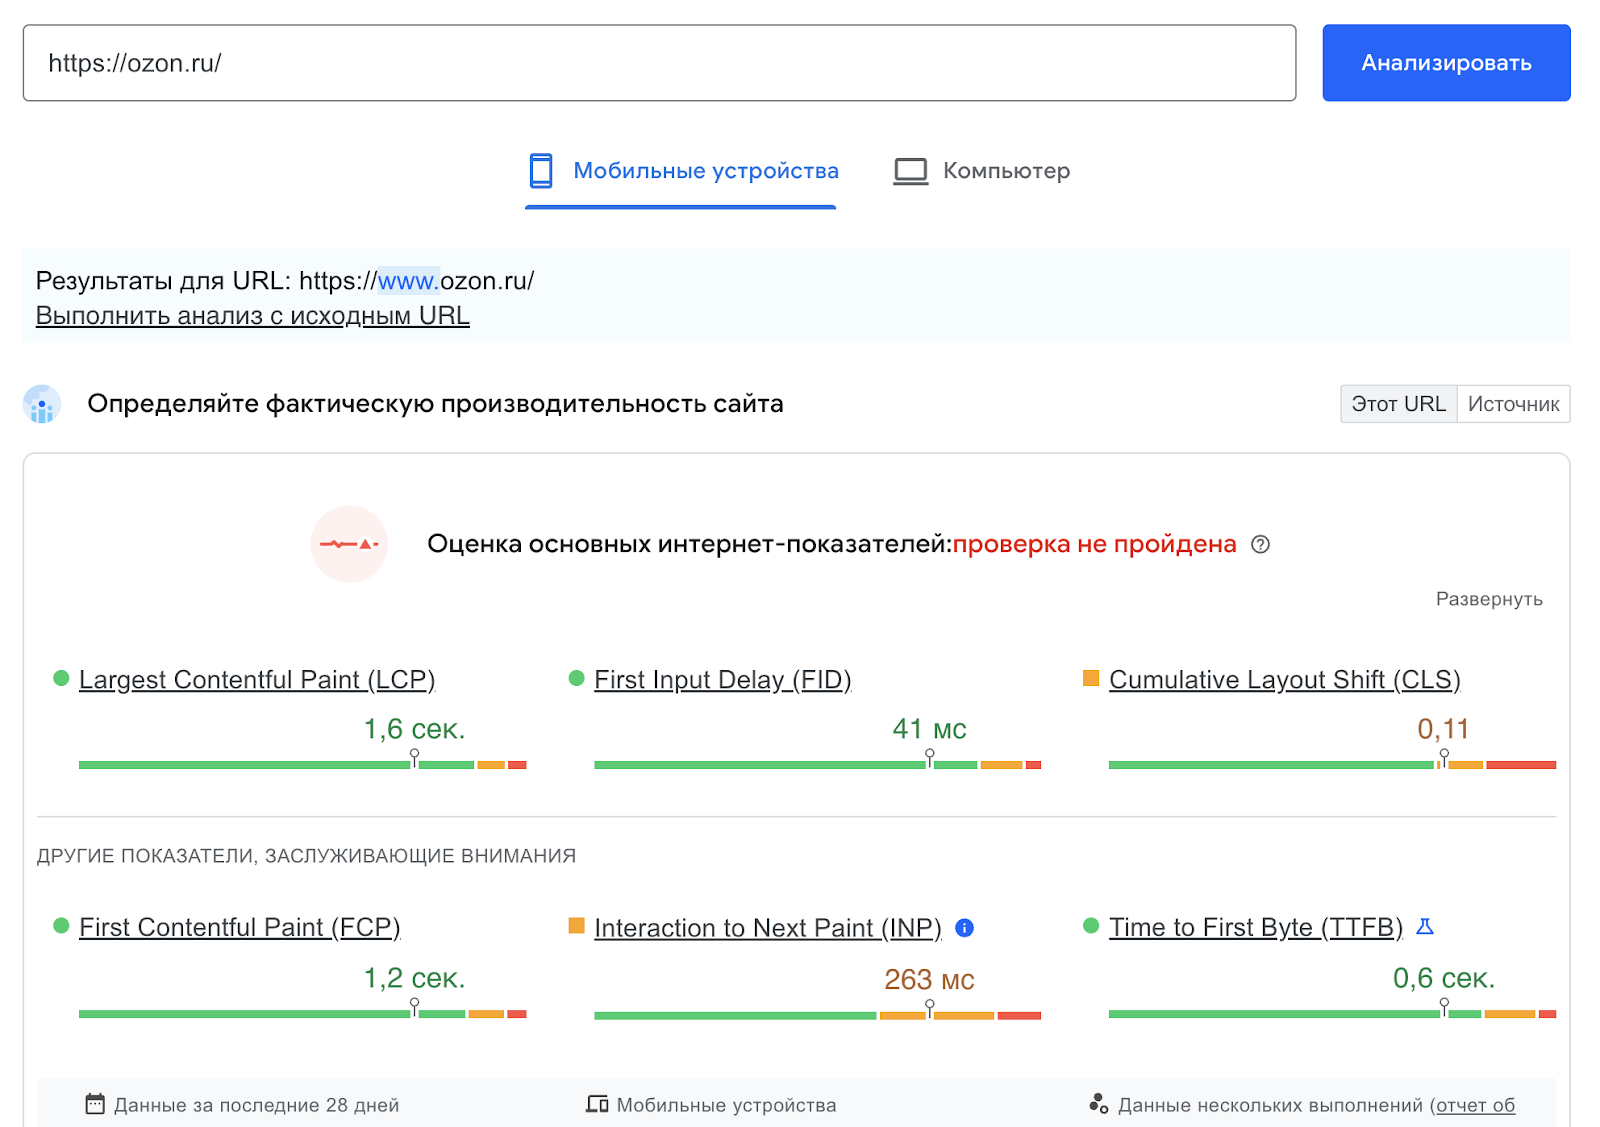
Task: Select the Этот URL view option
Action: 1398,404
